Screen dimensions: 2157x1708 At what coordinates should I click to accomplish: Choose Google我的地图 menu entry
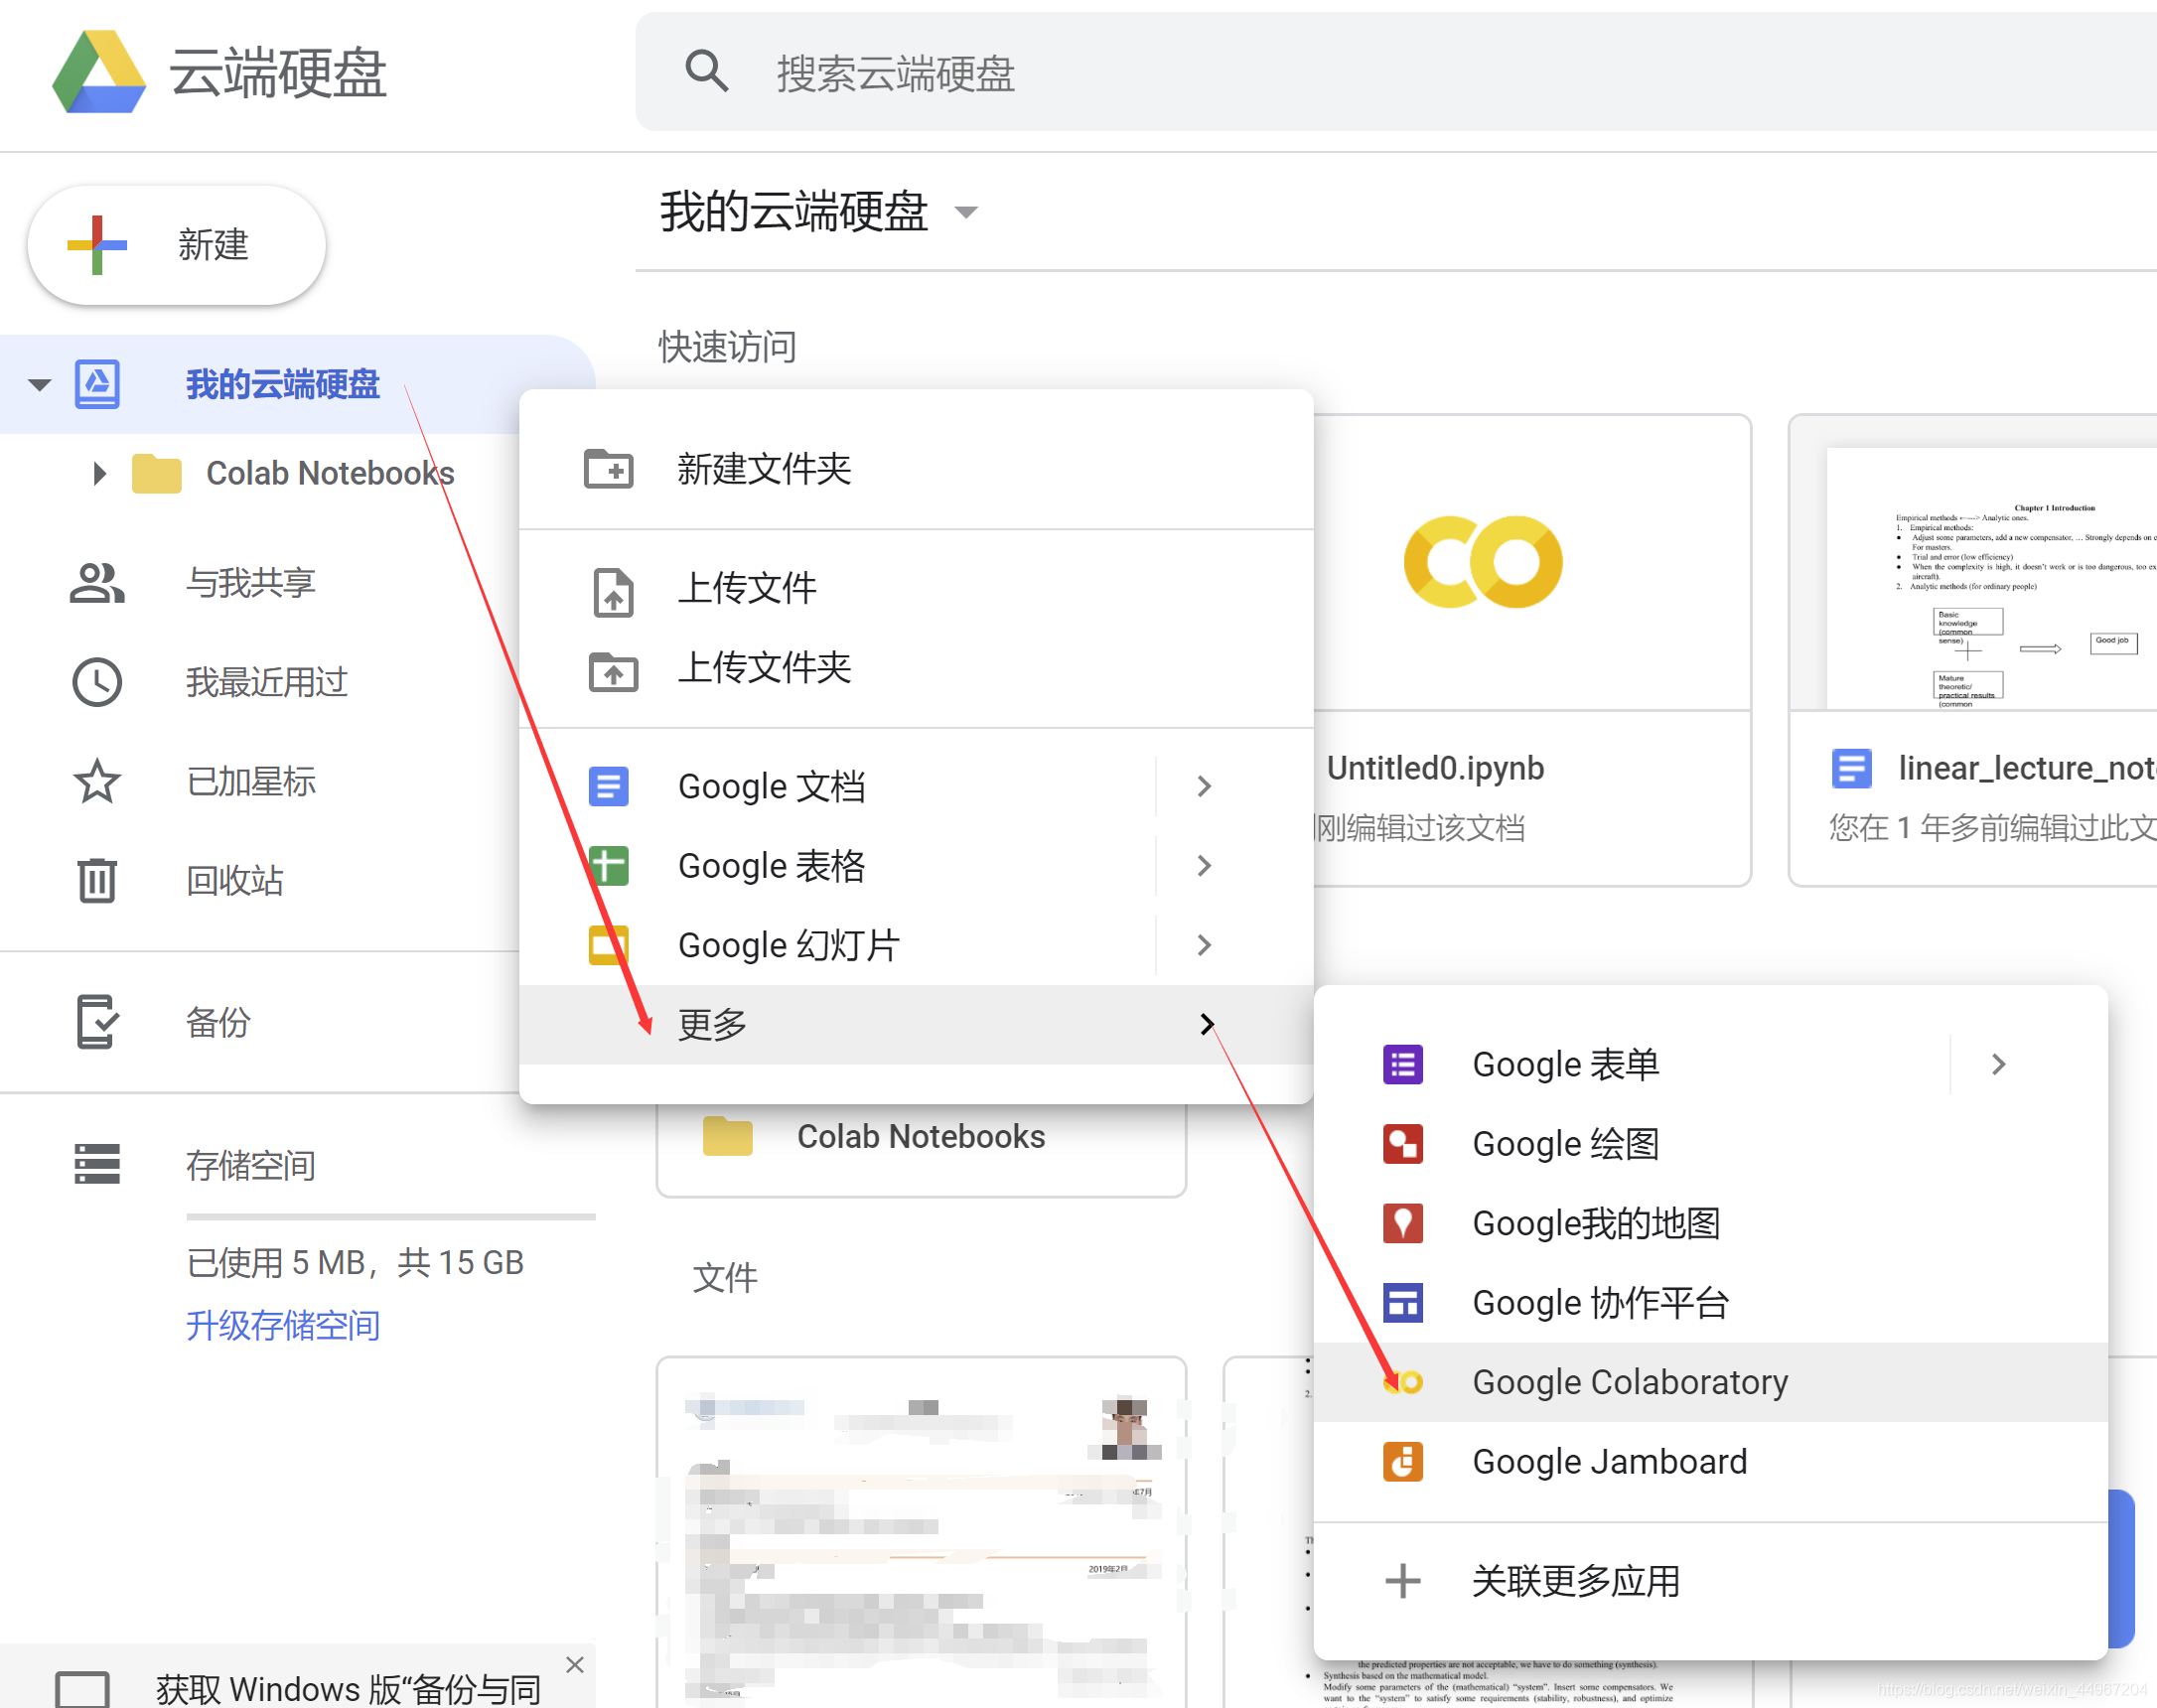click(x=1710, y=1223)
